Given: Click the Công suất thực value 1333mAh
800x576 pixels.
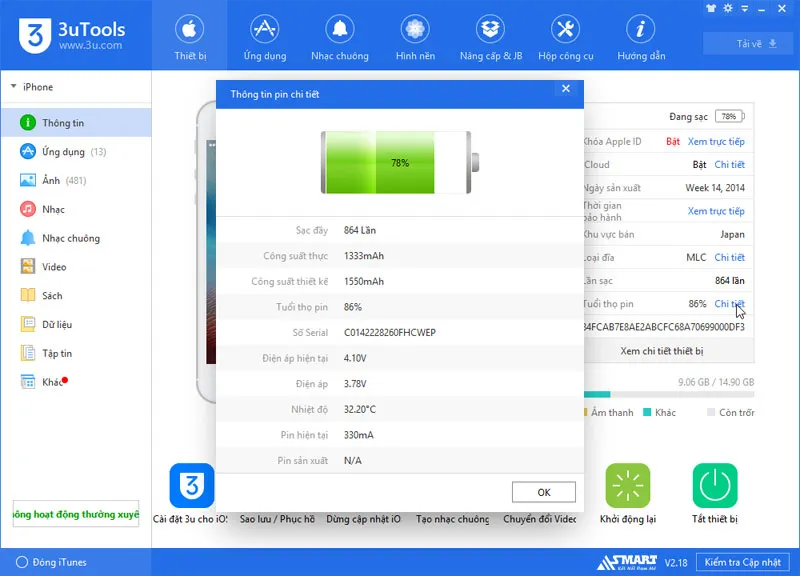Looking at the screenshot, I should click(x=364, y=256).
